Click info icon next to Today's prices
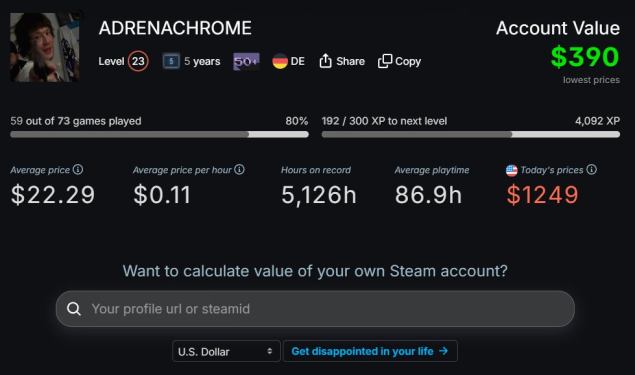635x375 pixels. click(591, 170)
